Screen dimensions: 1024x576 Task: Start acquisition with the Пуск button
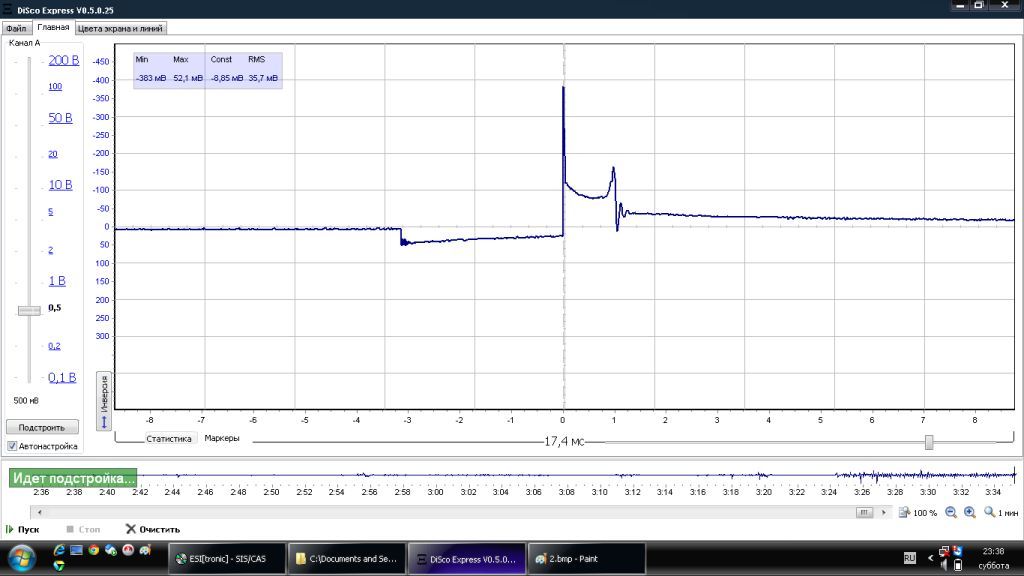pos(23,529)
